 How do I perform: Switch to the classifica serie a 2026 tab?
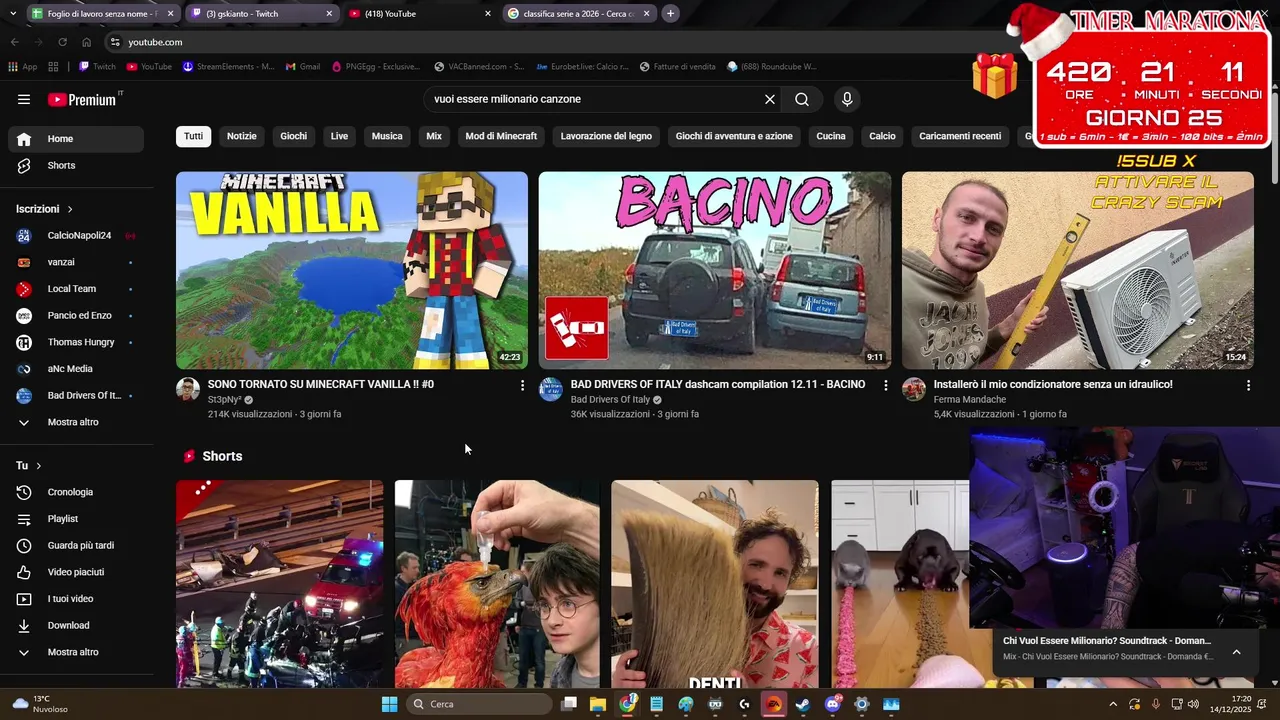(x=579, y=14)
